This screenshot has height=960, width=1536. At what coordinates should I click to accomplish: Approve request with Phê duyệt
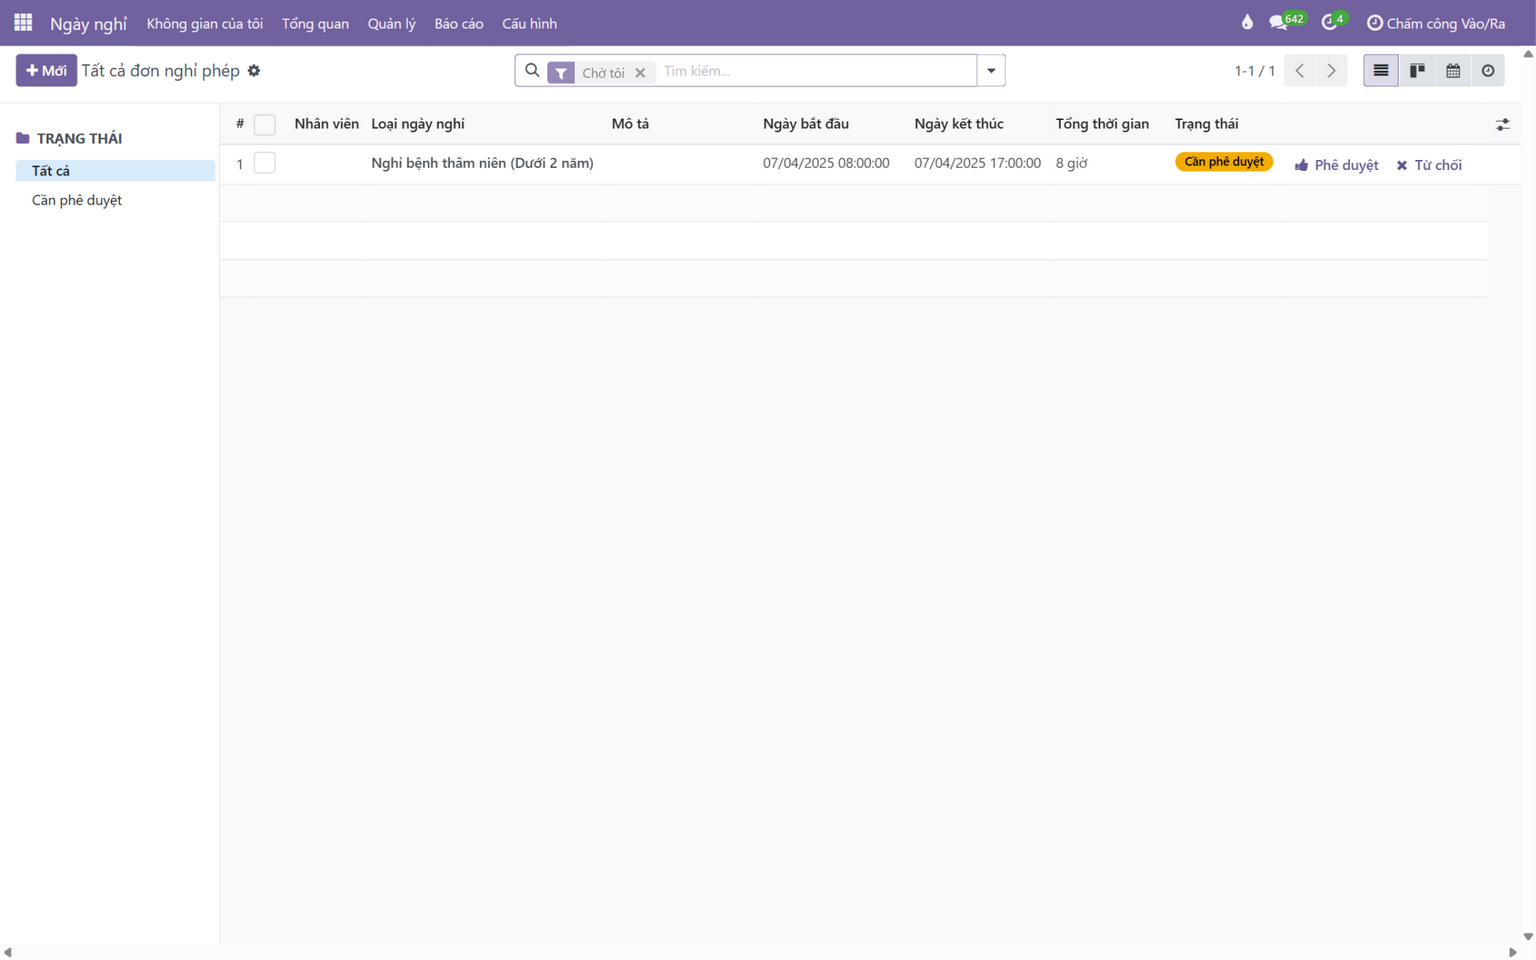coord(1336,165)
